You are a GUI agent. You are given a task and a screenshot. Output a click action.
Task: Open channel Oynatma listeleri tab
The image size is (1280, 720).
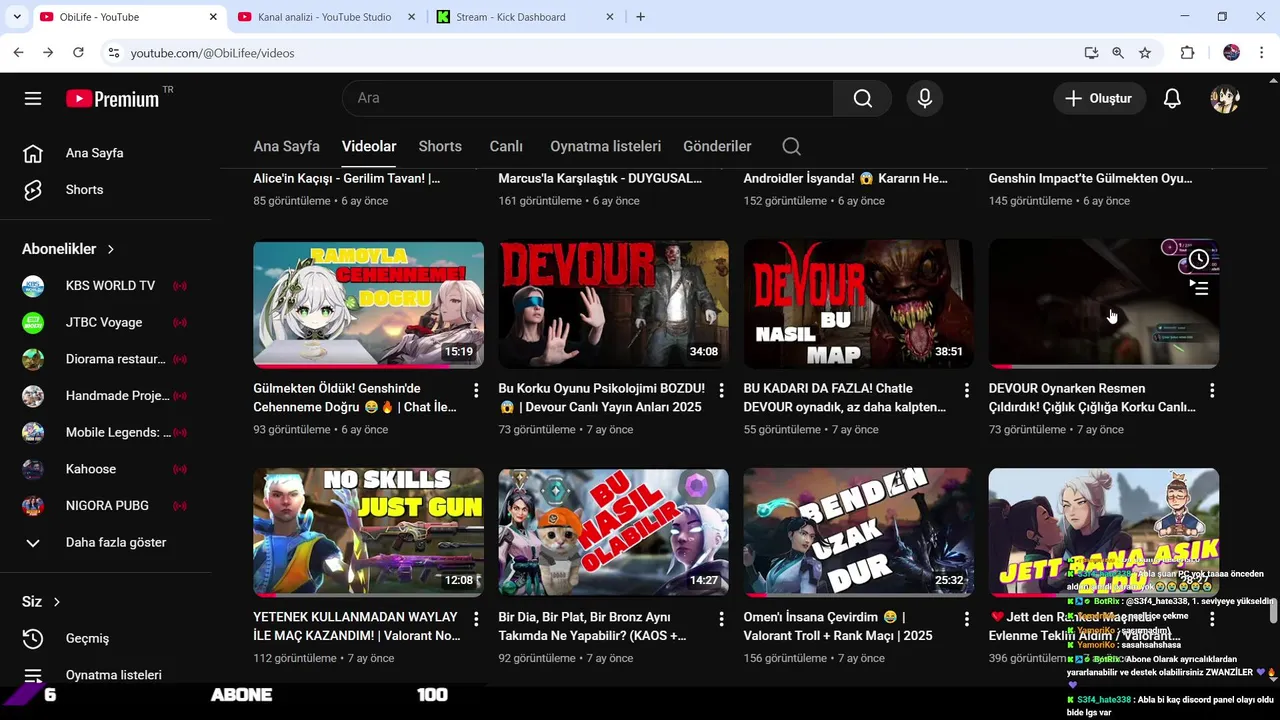(x=605, y=146)
